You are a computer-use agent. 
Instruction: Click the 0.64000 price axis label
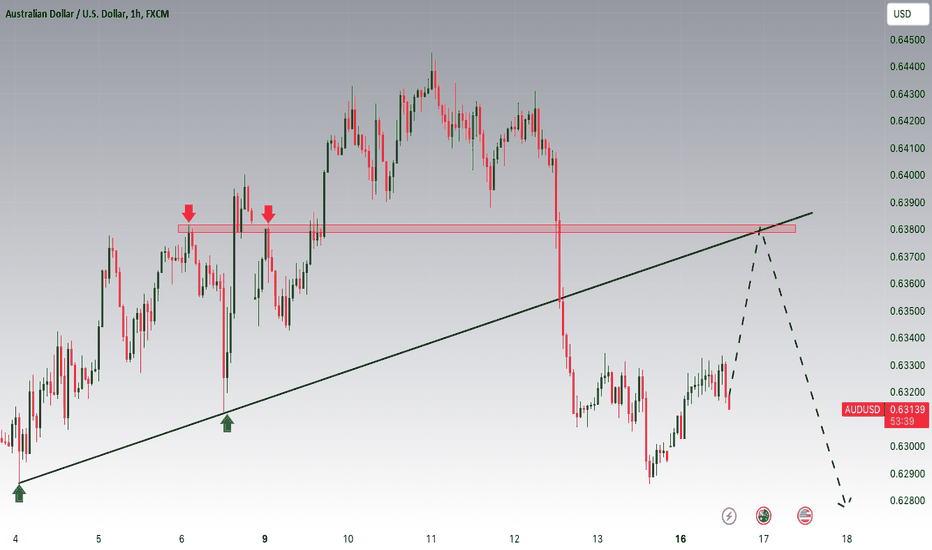tap(907, 175)
